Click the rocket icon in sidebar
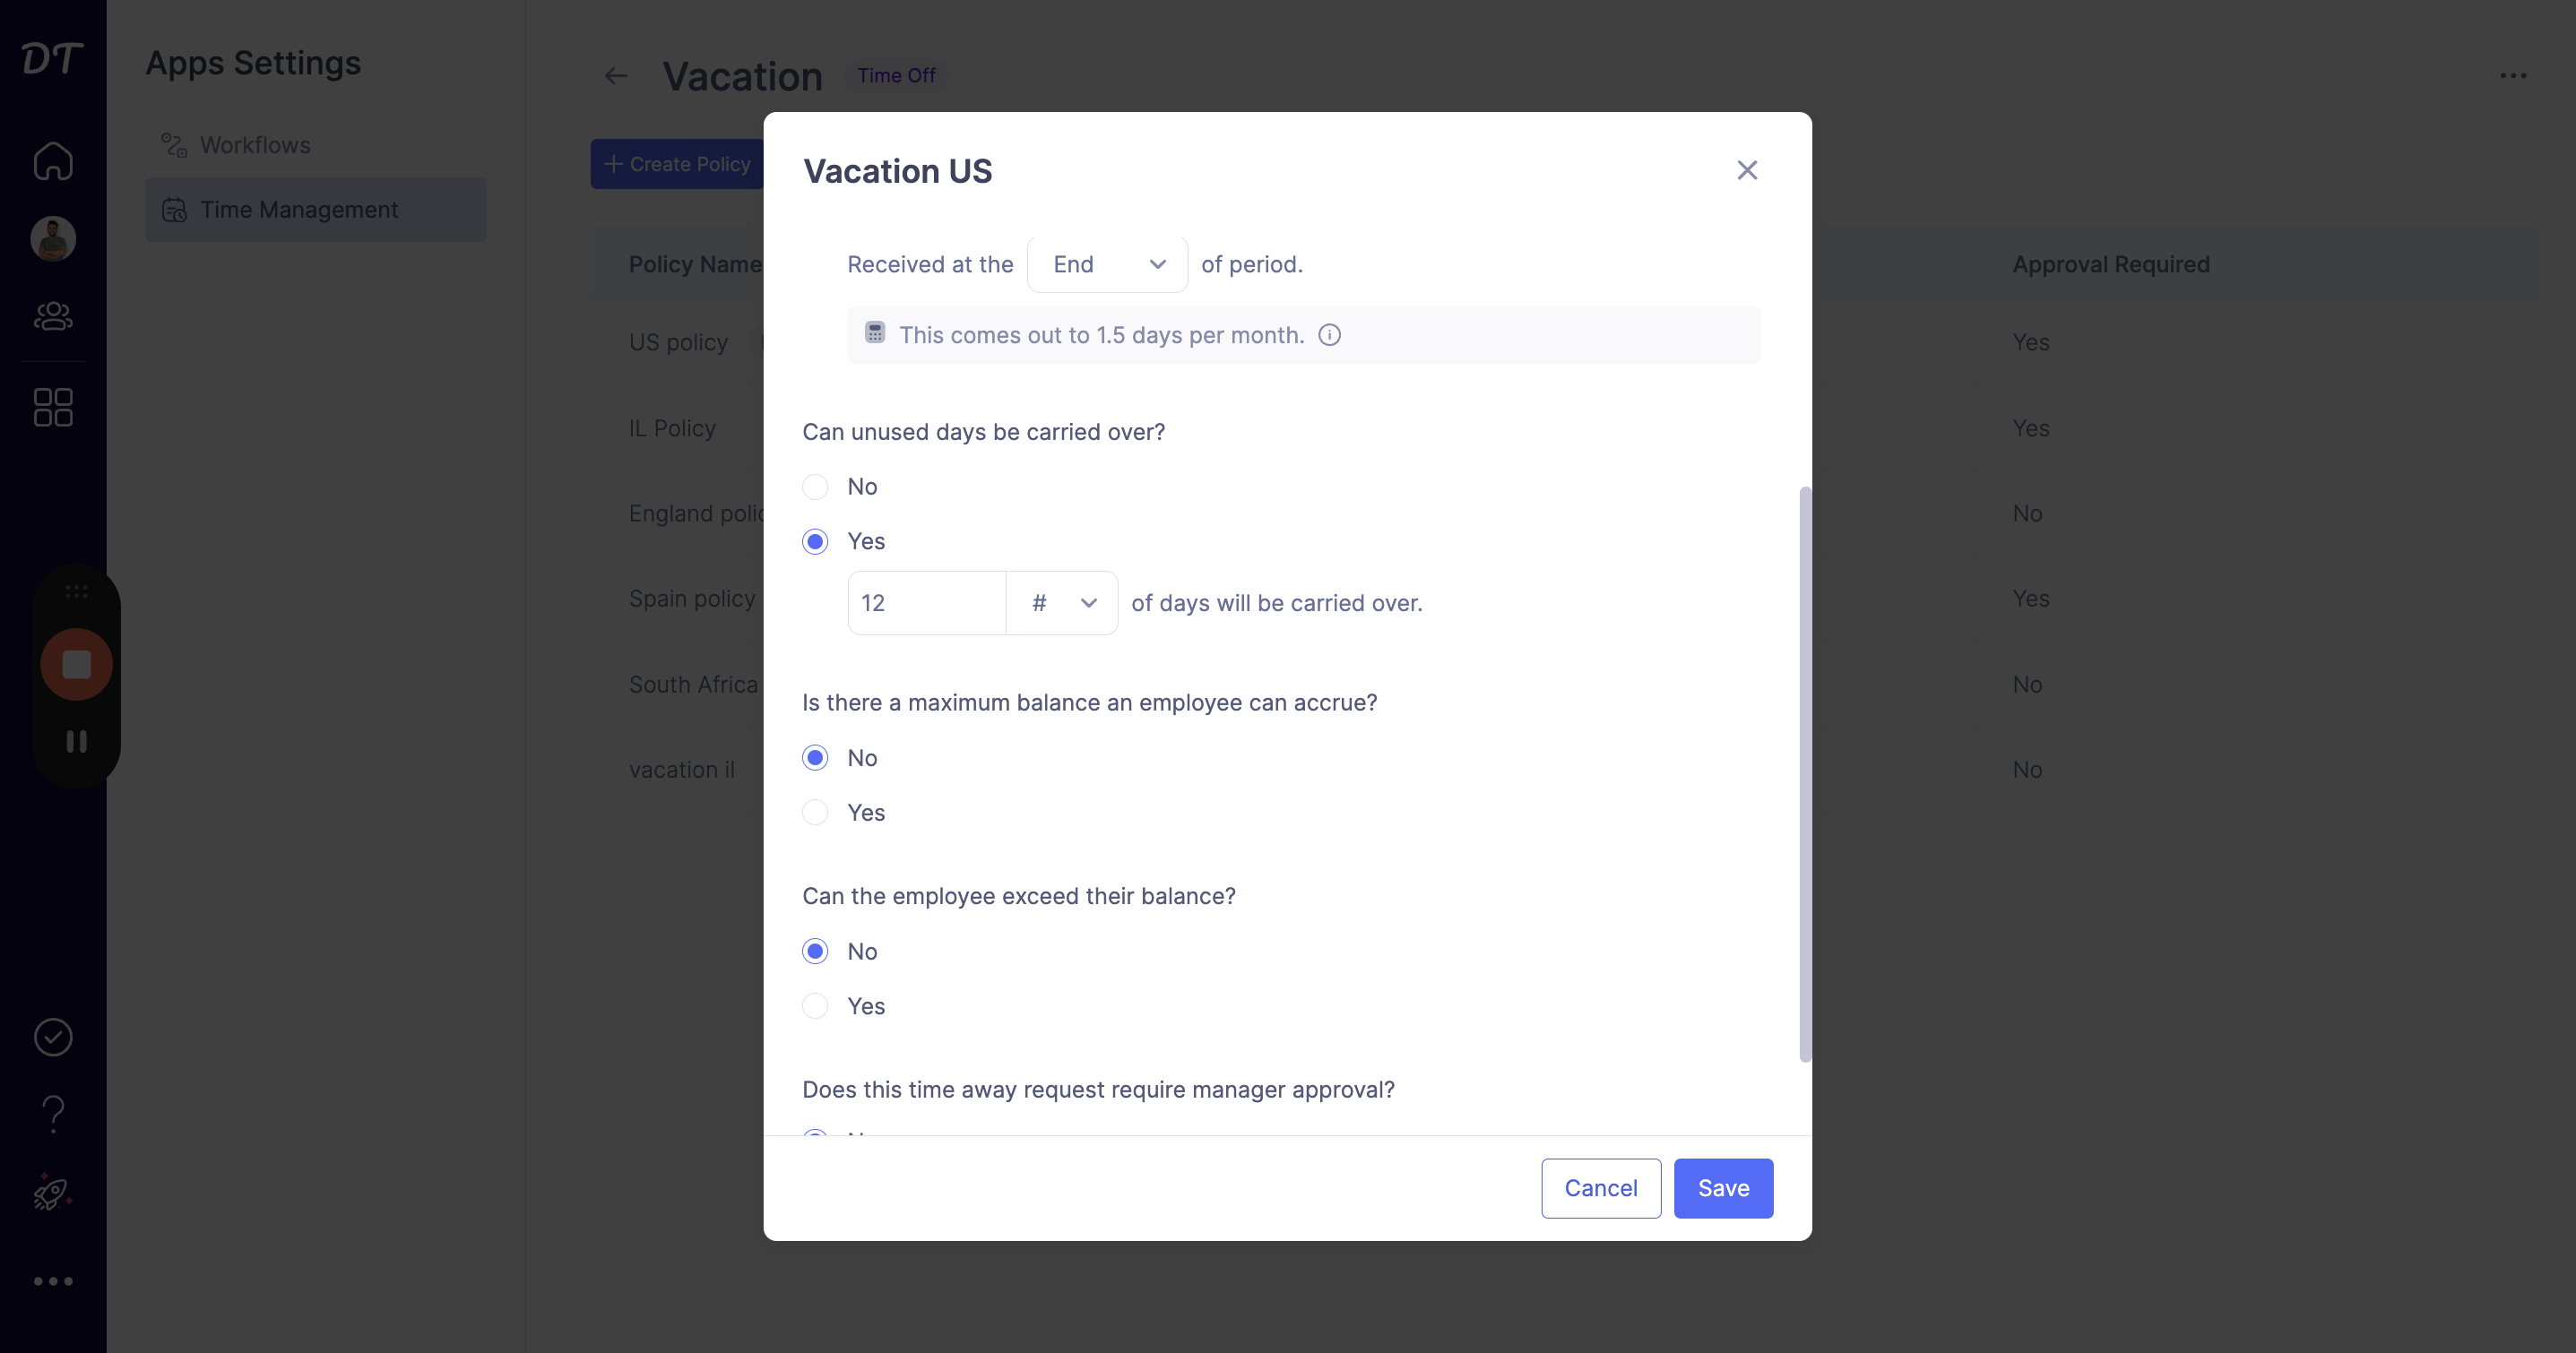The image size is (2576, 1353). [53, 1192]
